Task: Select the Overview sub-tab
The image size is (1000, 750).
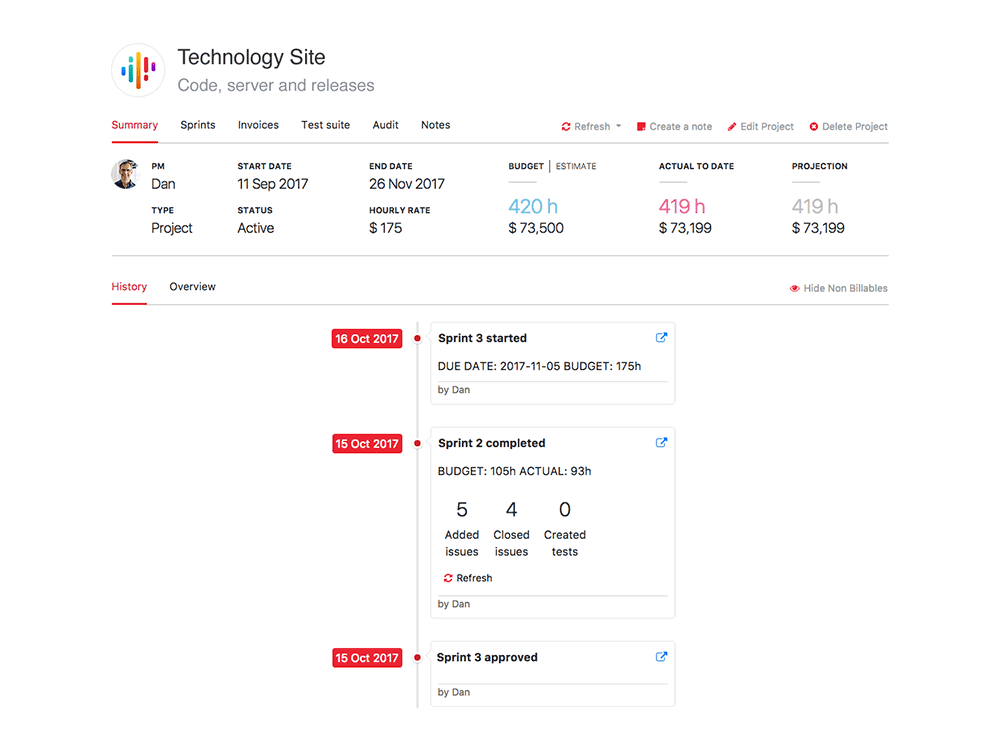Action: point(192,286)
